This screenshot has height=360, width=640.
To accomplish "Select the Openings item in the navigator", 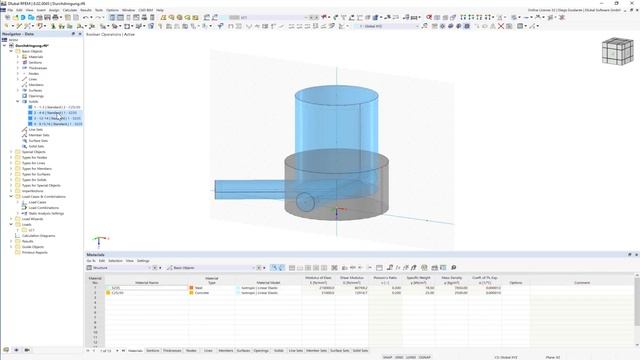I will [36, 96].
